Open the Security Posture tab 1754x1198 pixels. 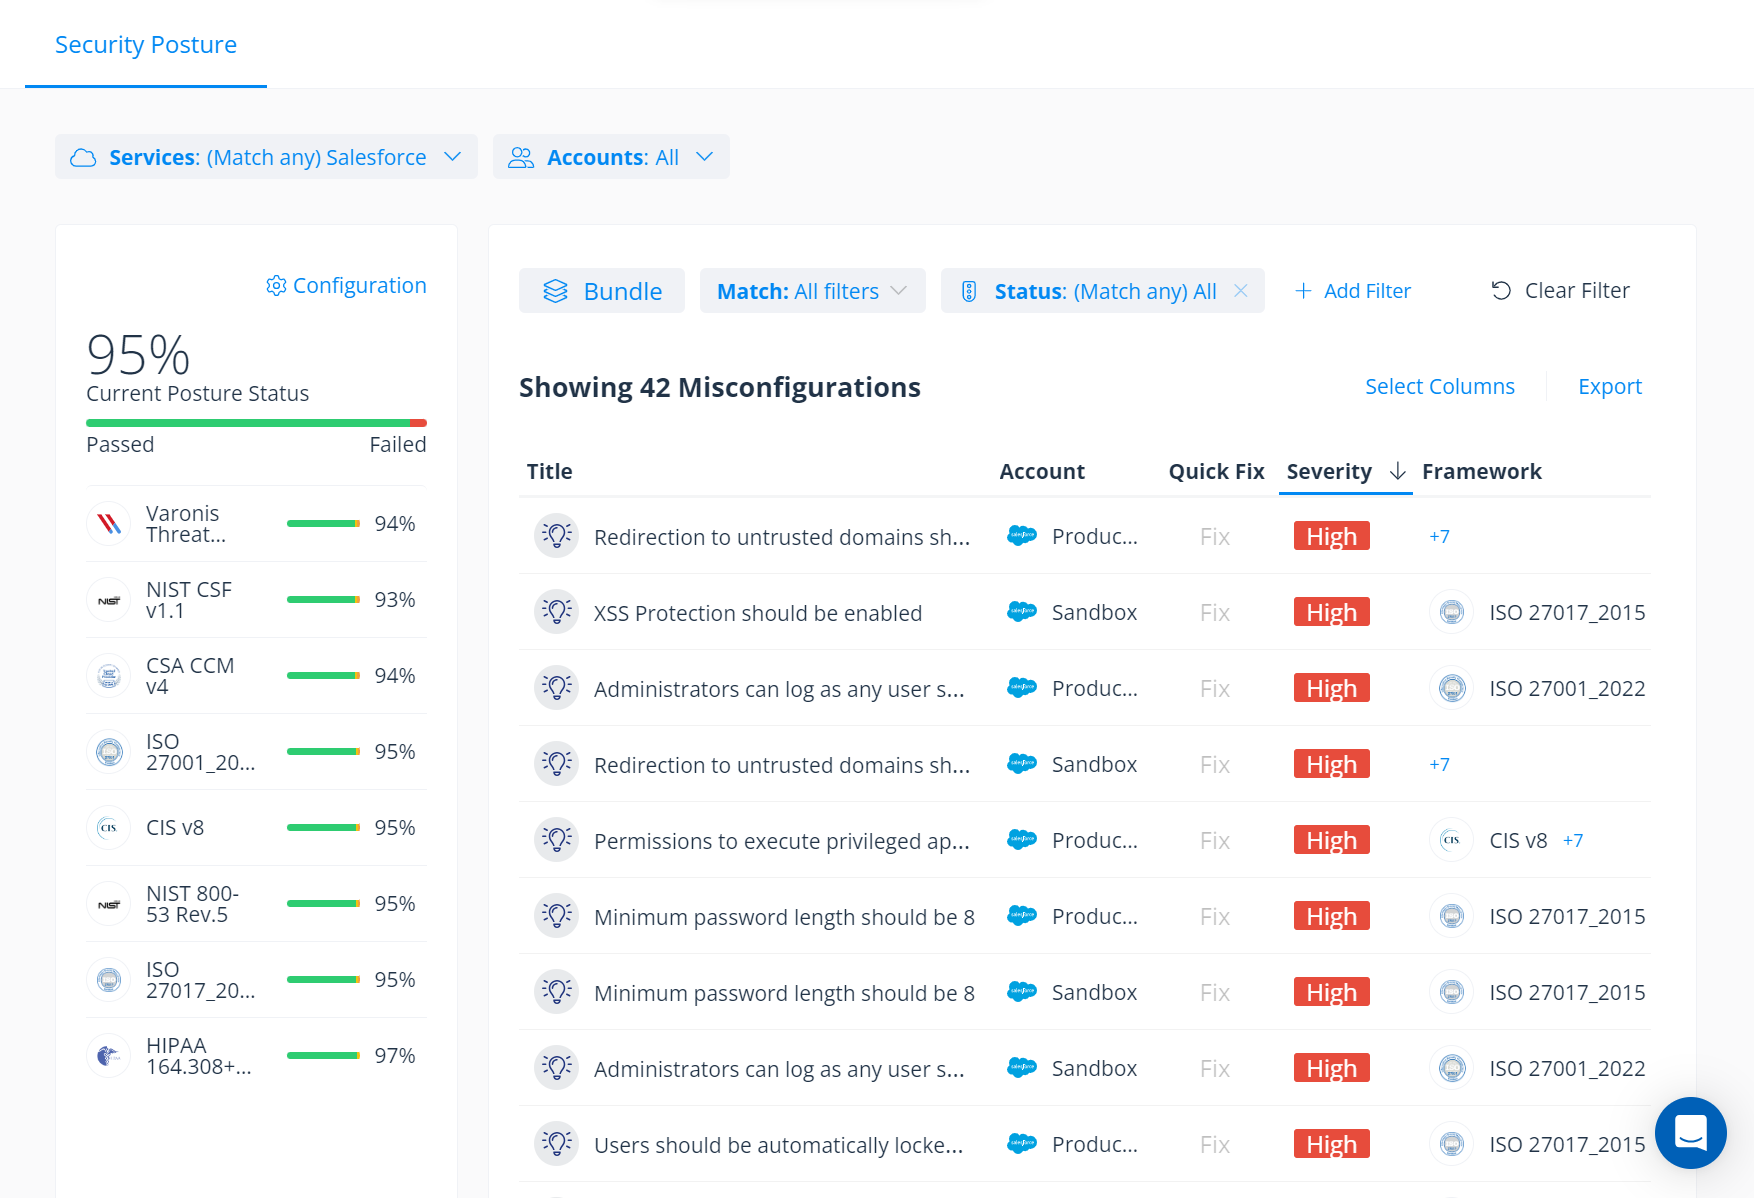(x=146, y=45)
